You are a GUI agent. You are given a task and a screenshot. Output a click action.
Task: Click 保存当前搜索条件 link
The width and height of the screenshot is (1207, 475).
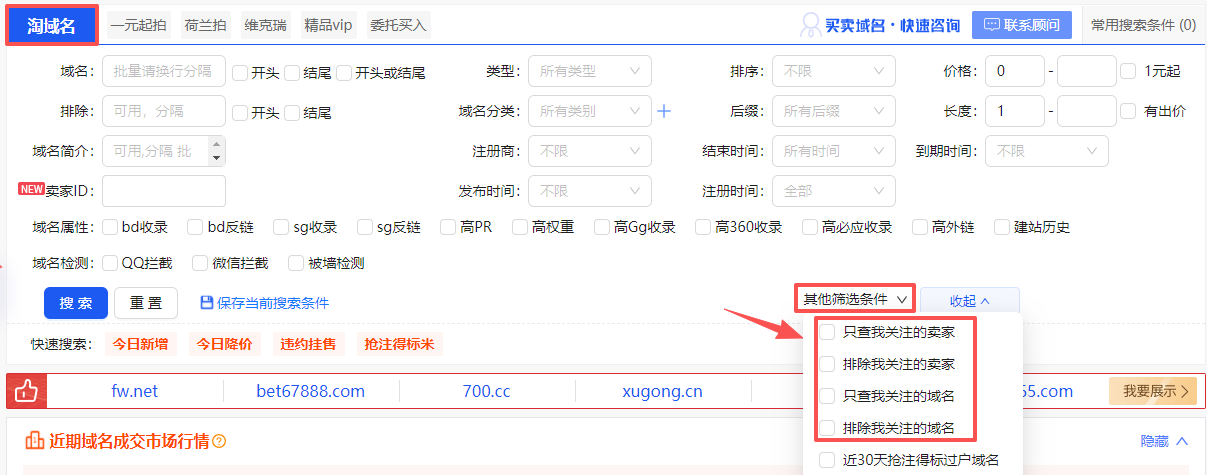pyautogui.click(x=273, y=302)
